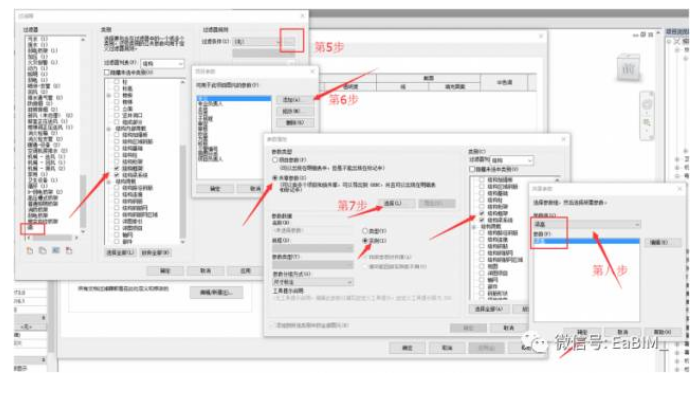Select the Shared parameter radio button

click(x=275, y=177)
